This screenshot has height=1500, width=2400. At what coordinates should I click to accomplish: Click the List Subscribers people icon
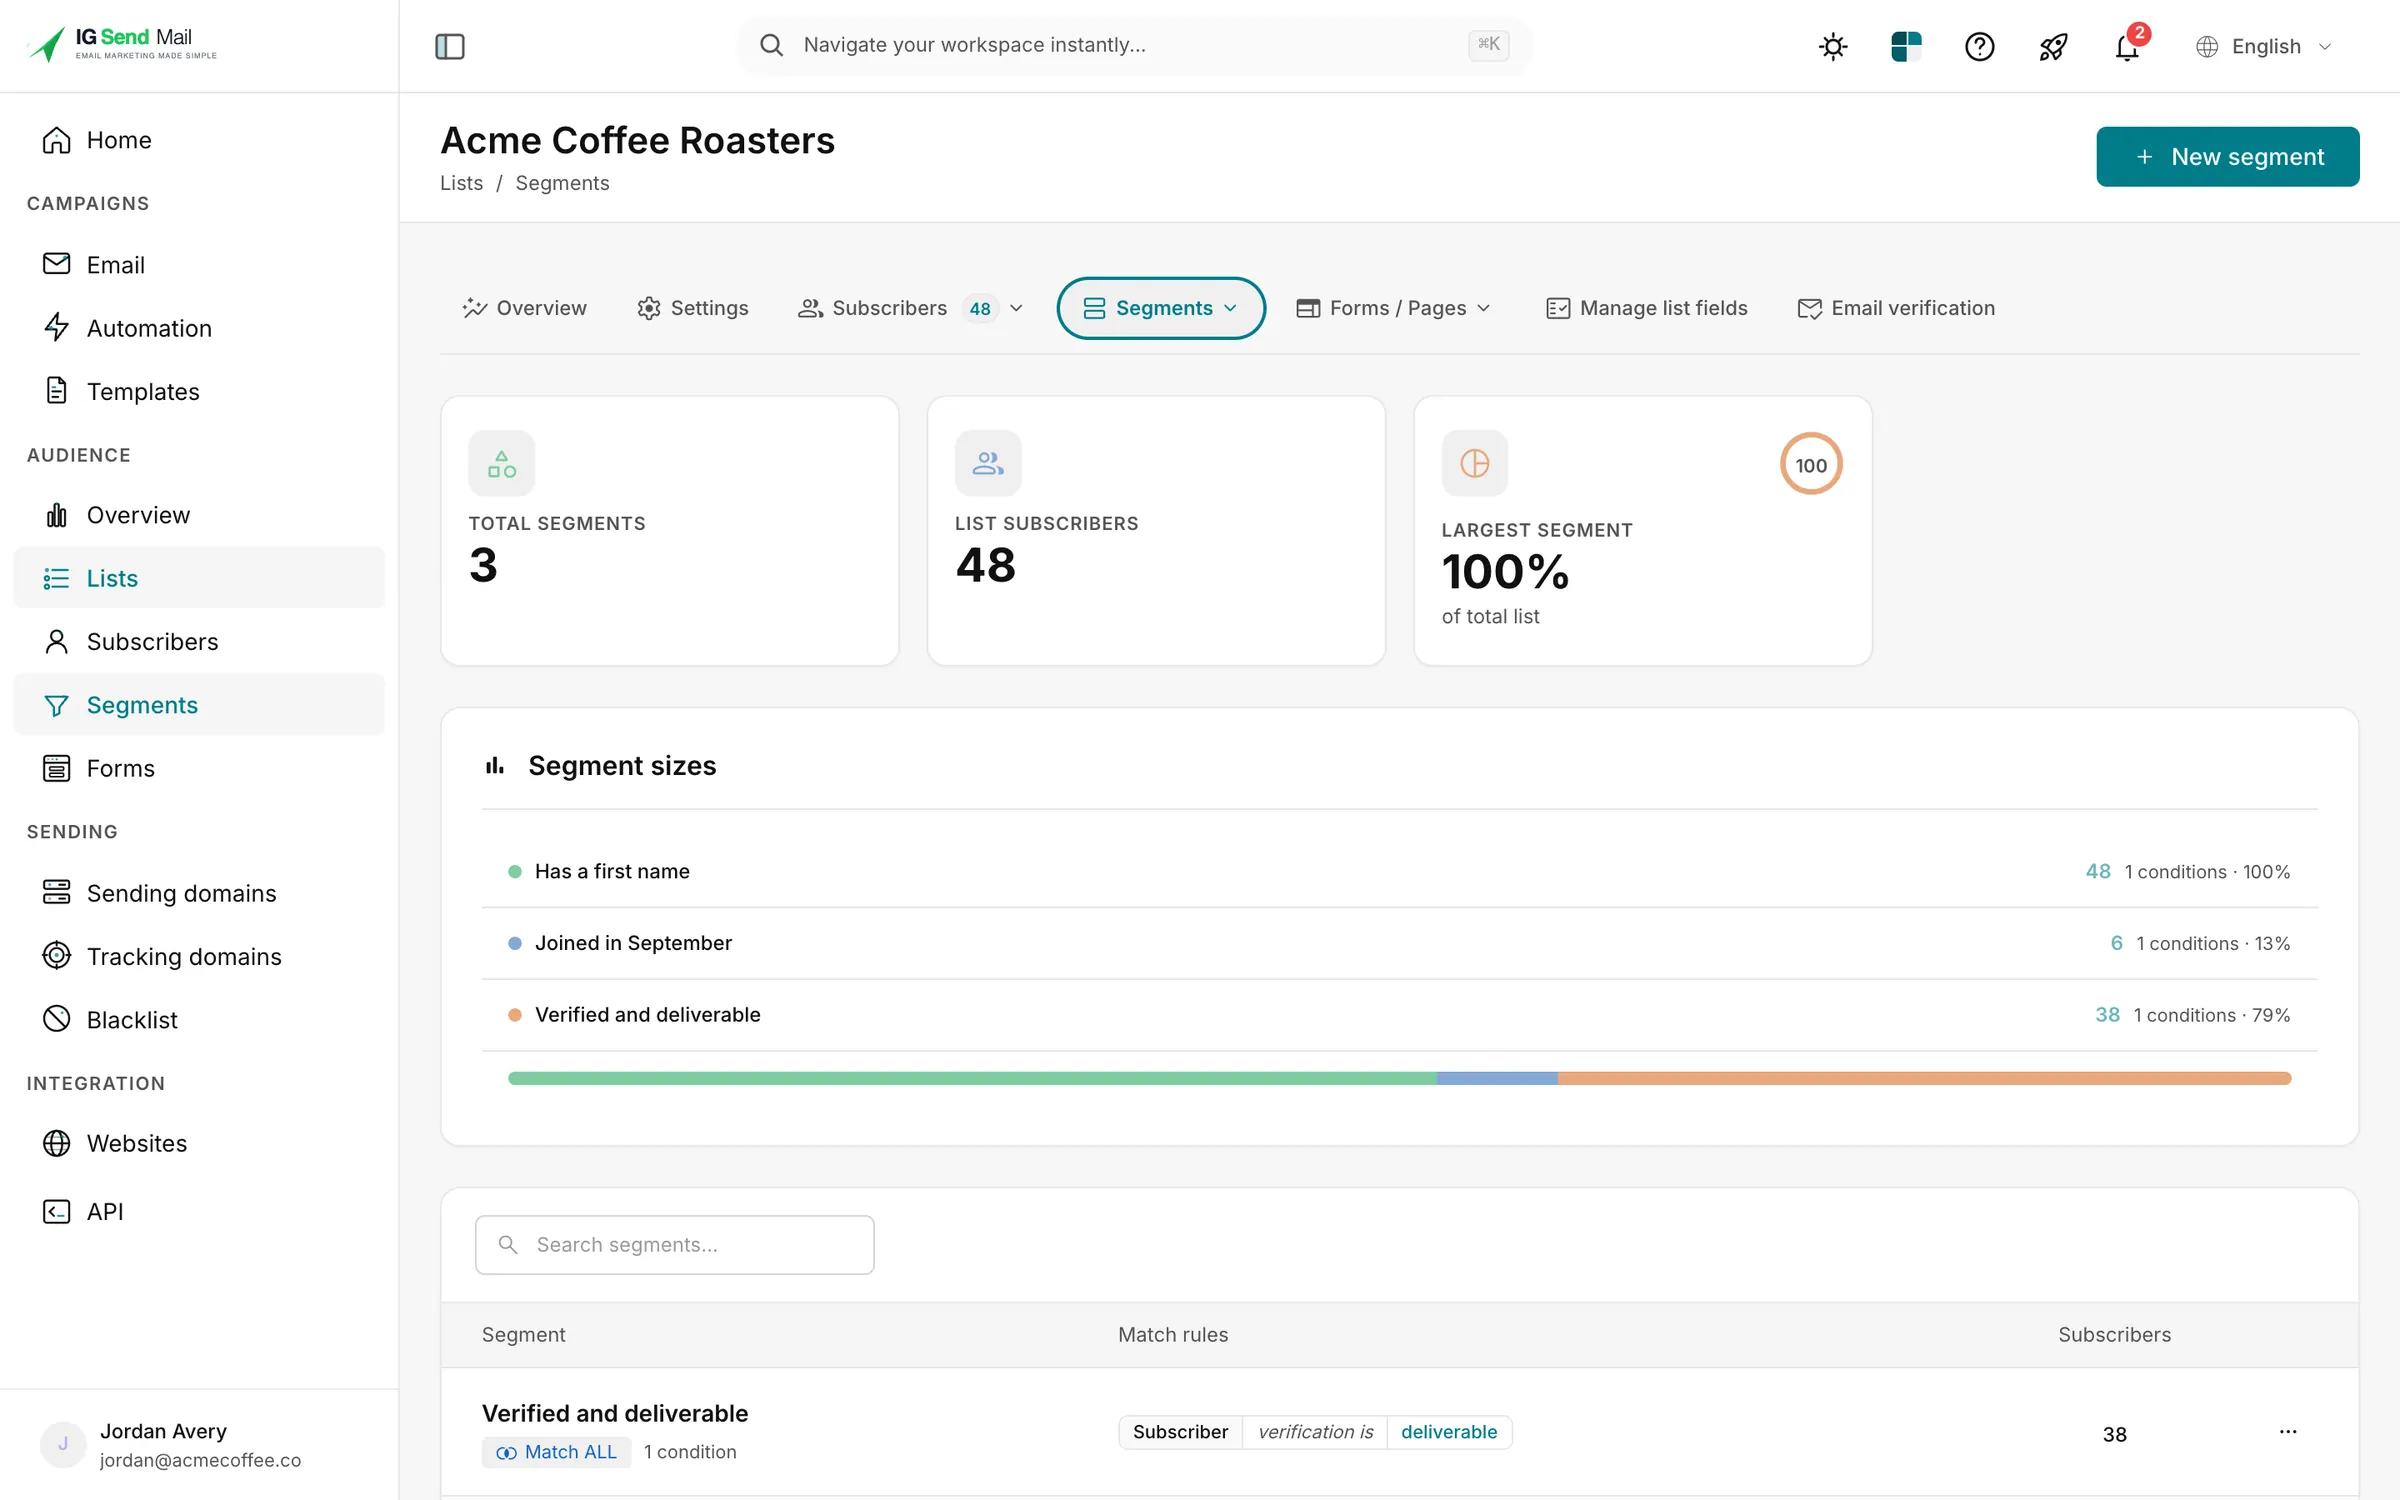tap(988, 464)
